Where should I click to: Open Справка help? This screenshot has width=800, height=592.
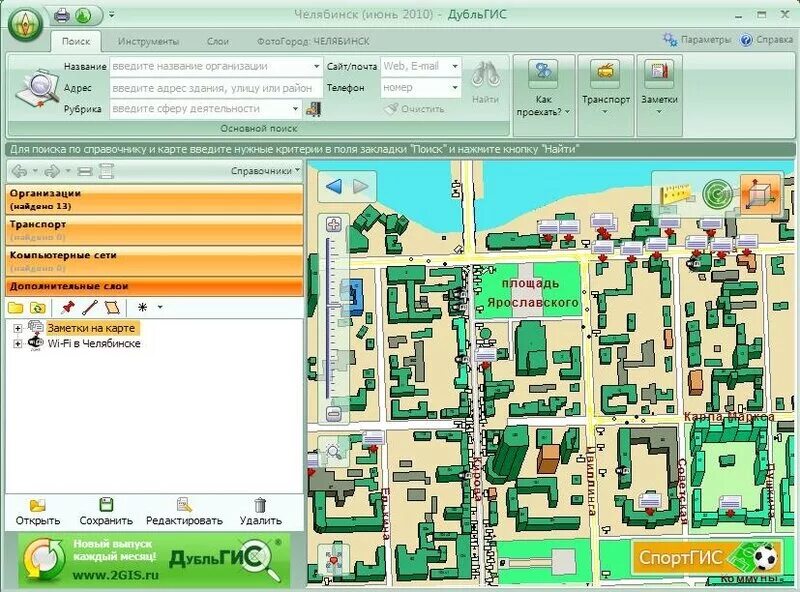point(766,39)
